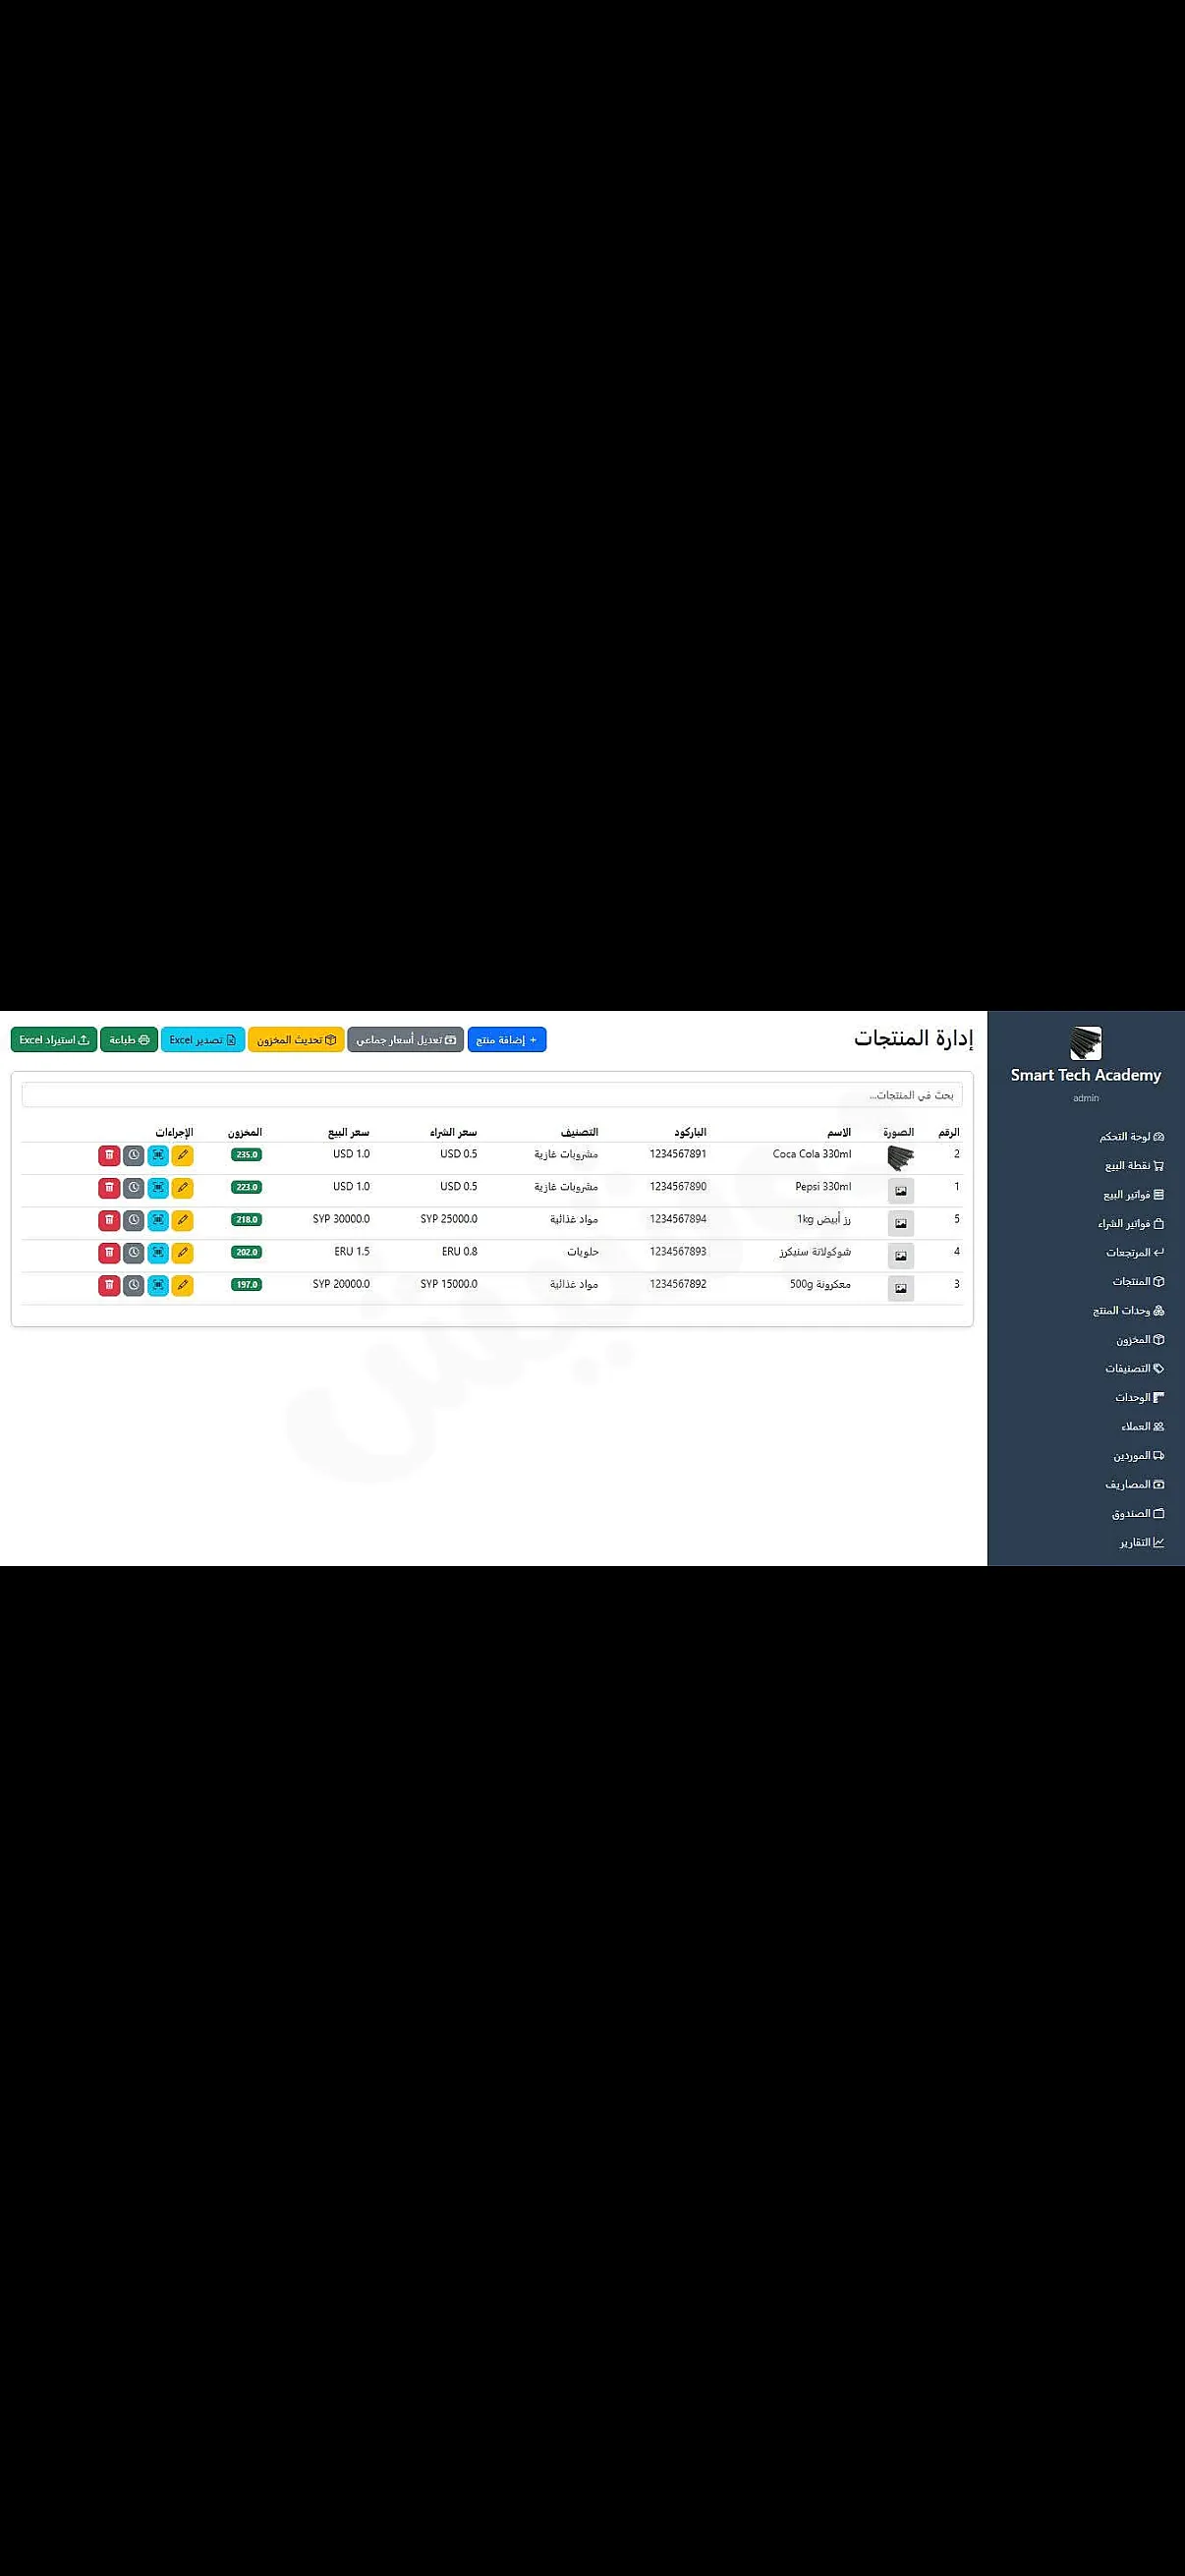This screenshot has width=1185, height=2576.
Task: Delete رز أبيض 1kg using the red trash icon
Action: (x=109, y=1220)
